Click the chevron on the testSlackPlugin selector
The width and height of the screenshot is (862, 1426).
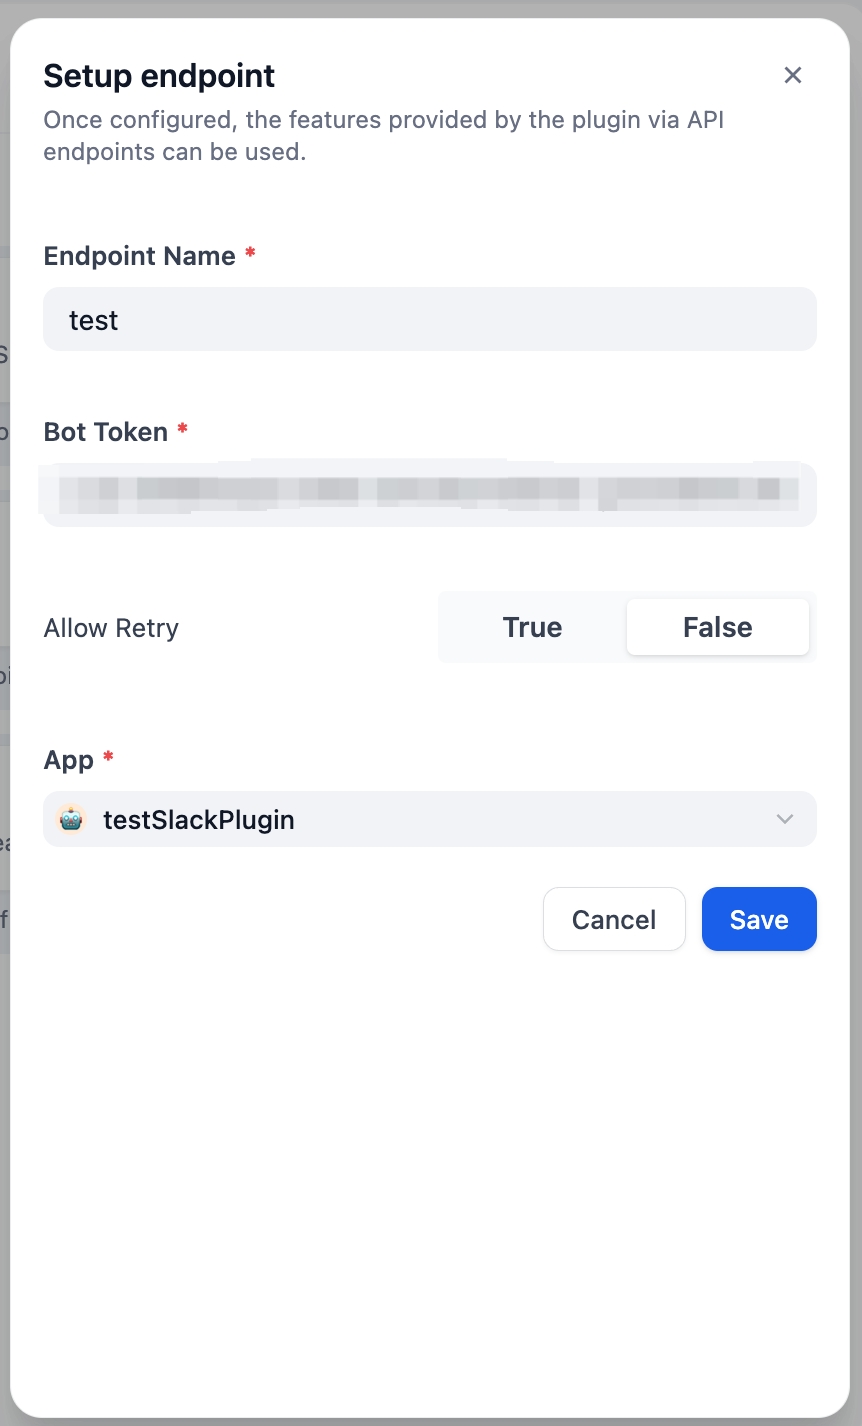[785, 819]
